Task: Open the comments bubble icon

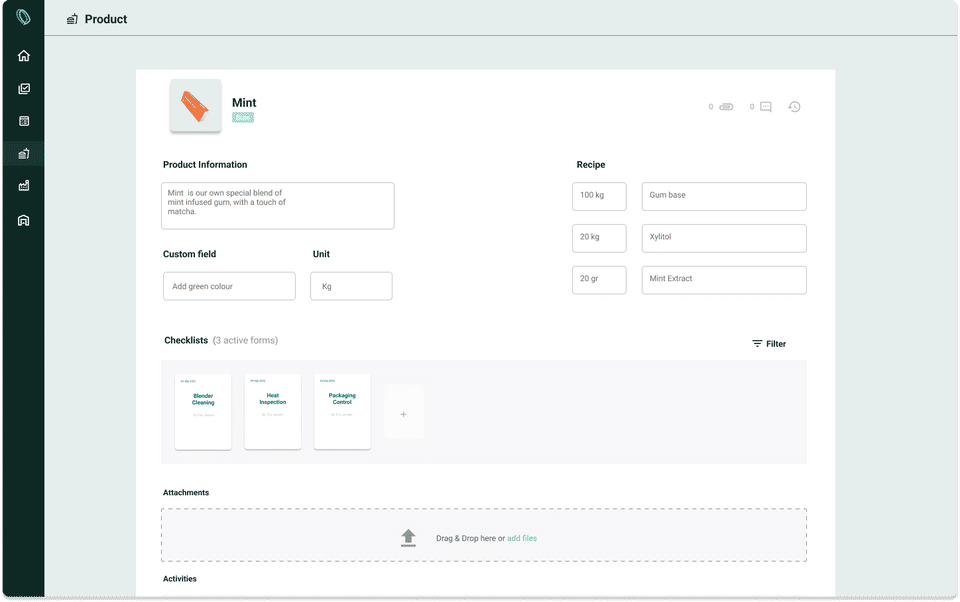Action: point(766,107)
